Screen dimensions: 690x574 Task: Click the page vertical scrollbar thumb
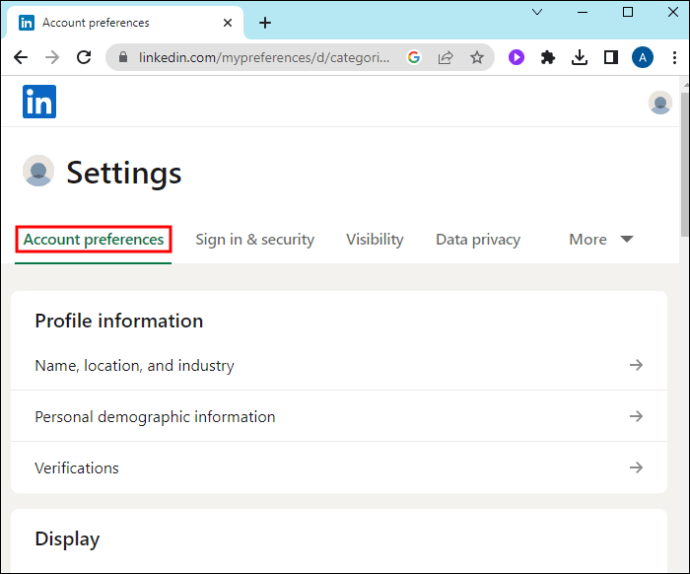pyautogui.click(x=685, y=165)
